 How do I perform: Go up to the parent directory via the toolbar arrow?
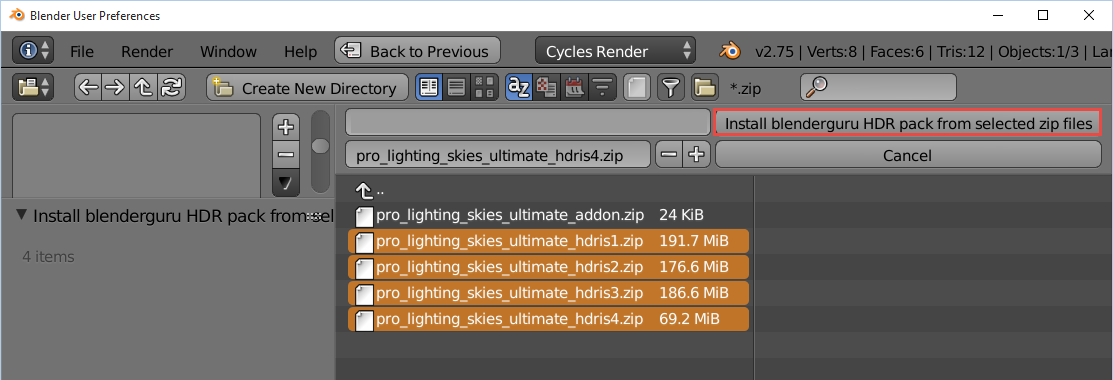pyautogui.click(x=143, y=88)
